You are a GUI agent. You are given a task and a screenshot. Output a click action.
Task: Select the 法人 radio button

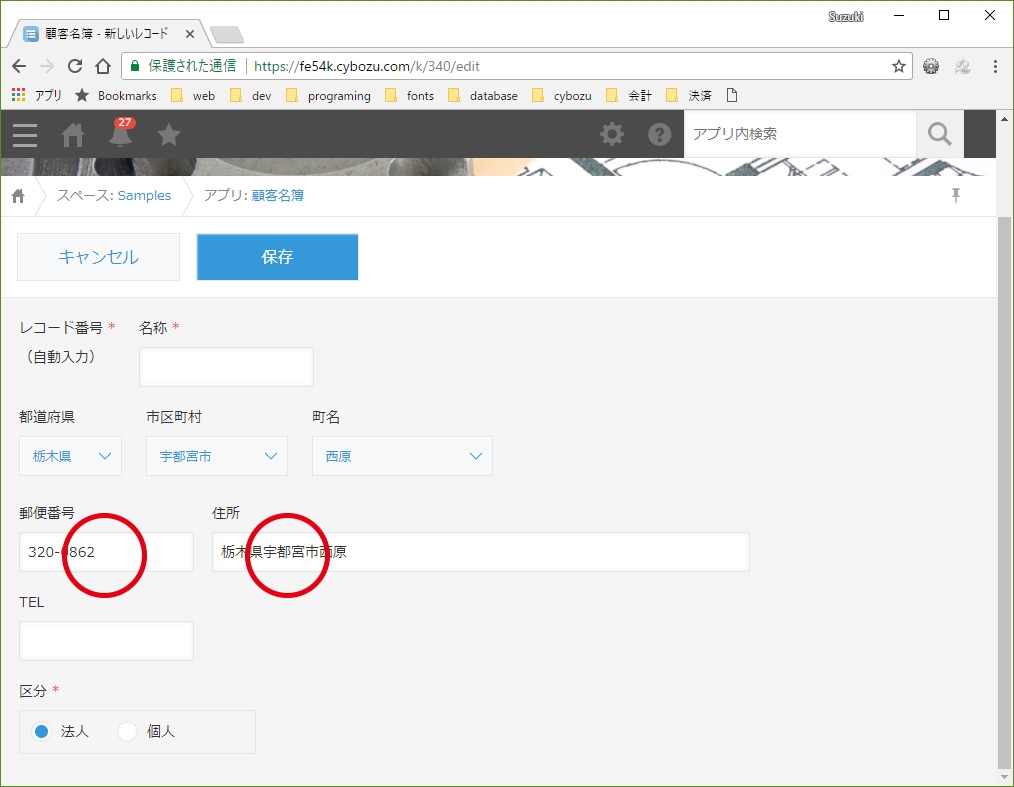pyautogui.click(x=42, y=731)
